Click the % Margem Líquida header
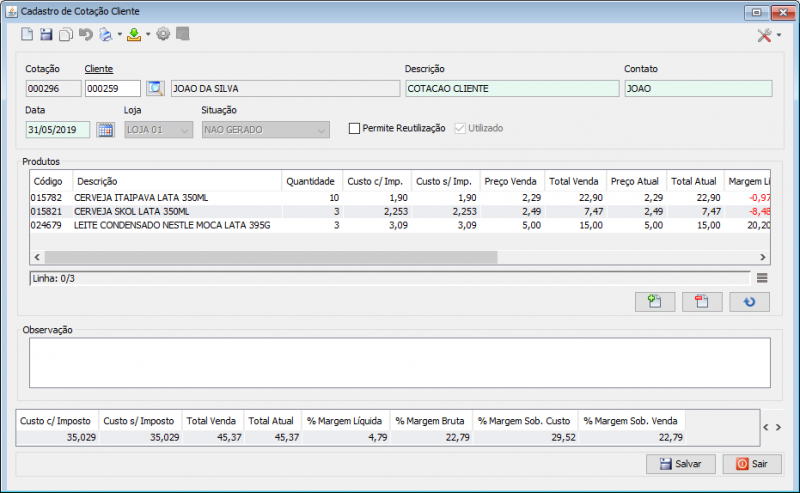Viewport: 800px width, 493px height. point(345,421)
